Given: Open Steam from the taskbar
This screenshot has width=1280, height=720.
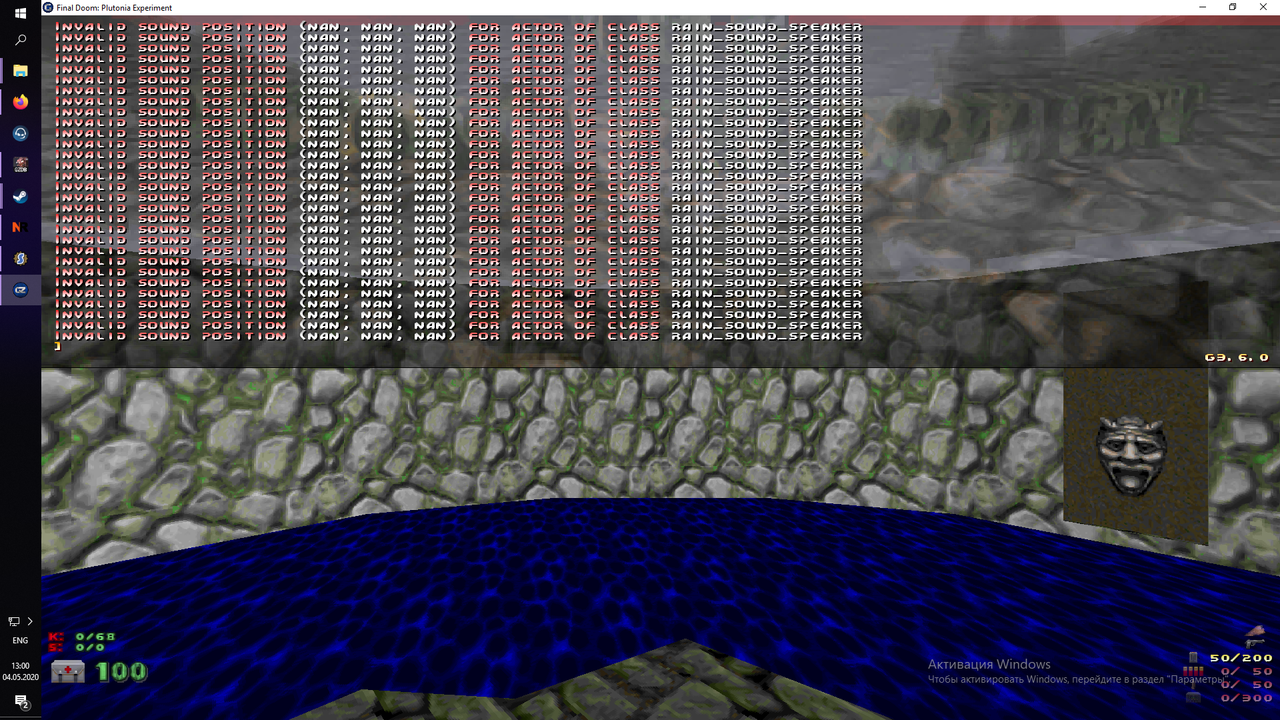Looking at the screenshot, I should [x=20, y=196].
